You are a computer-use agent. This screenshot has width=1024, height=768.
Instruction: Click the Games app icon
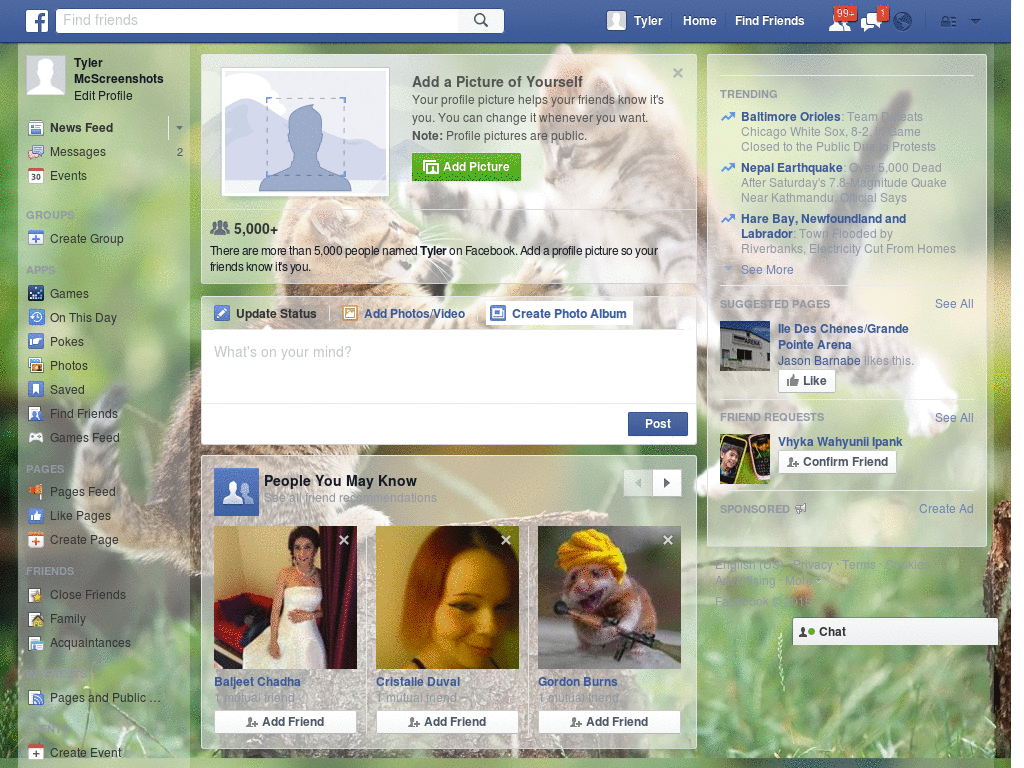tap(36, 293)
